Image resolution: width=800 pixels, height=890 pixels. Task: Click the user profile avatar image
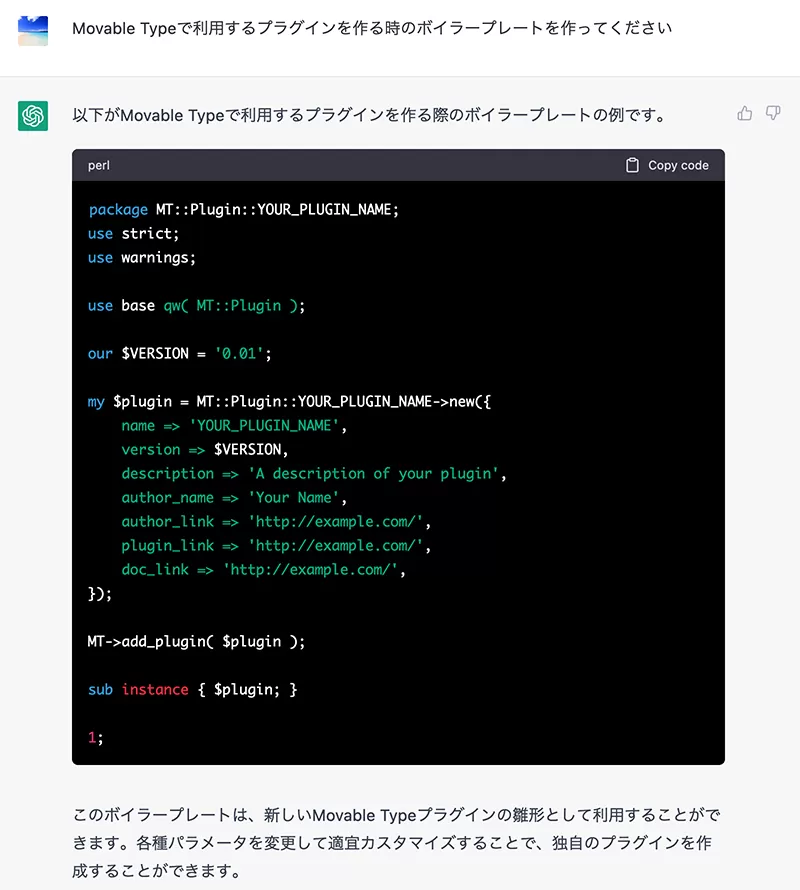coord(33,30)
